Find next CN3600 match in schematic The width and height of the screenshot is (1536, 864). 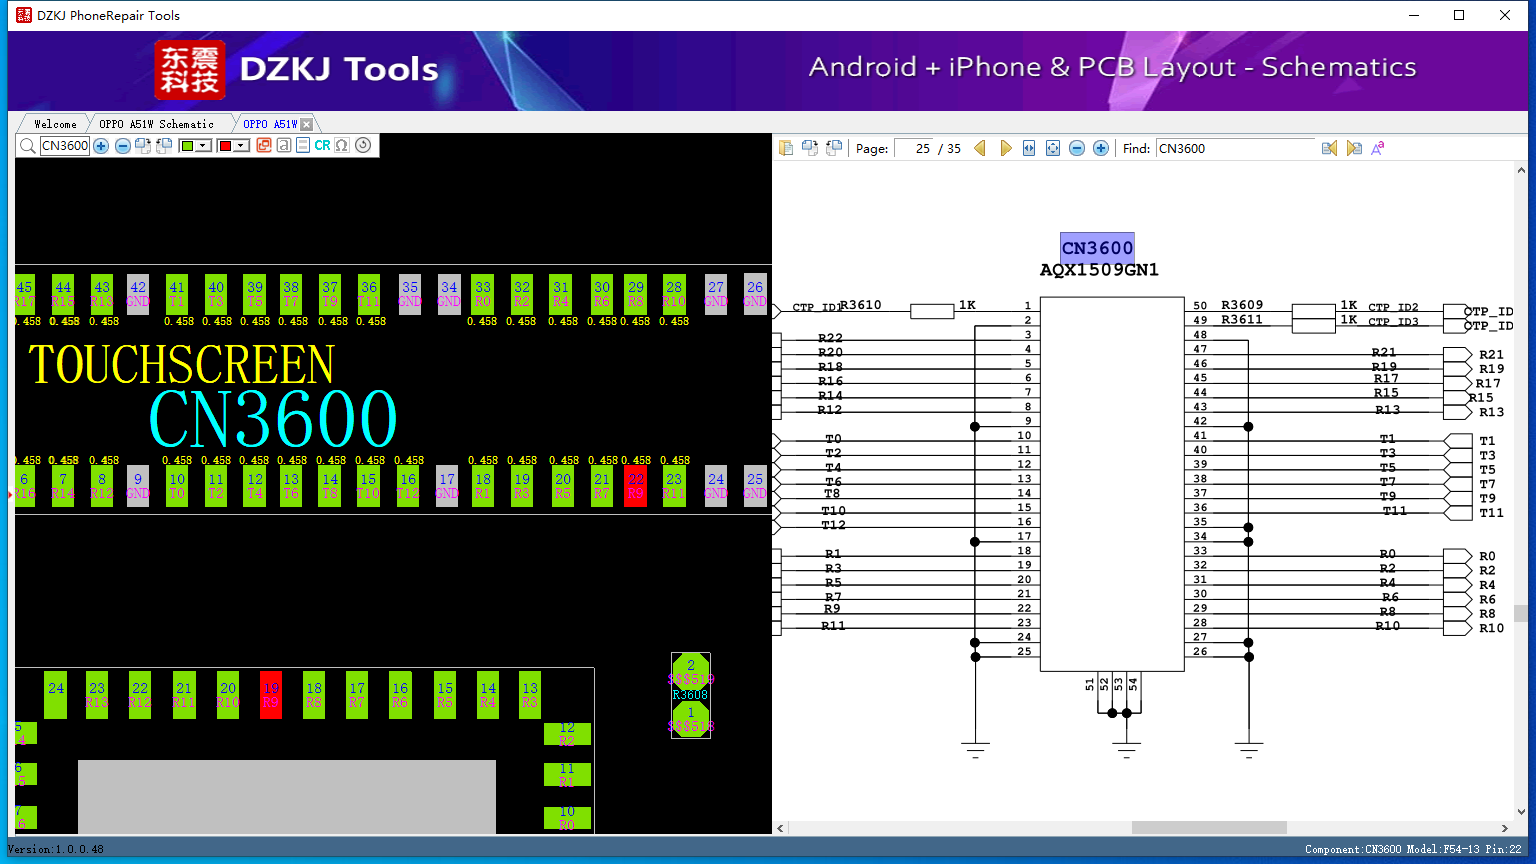pos(1354,148)
